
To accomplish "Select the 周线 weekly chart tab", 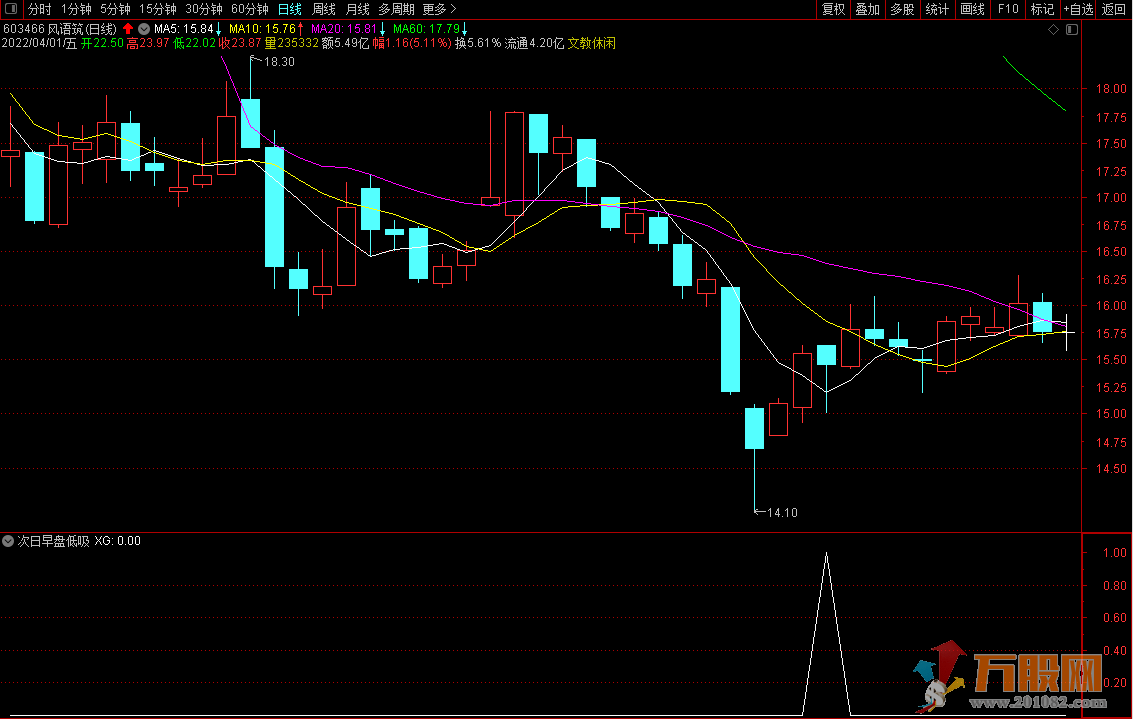I will coord(324,10).
